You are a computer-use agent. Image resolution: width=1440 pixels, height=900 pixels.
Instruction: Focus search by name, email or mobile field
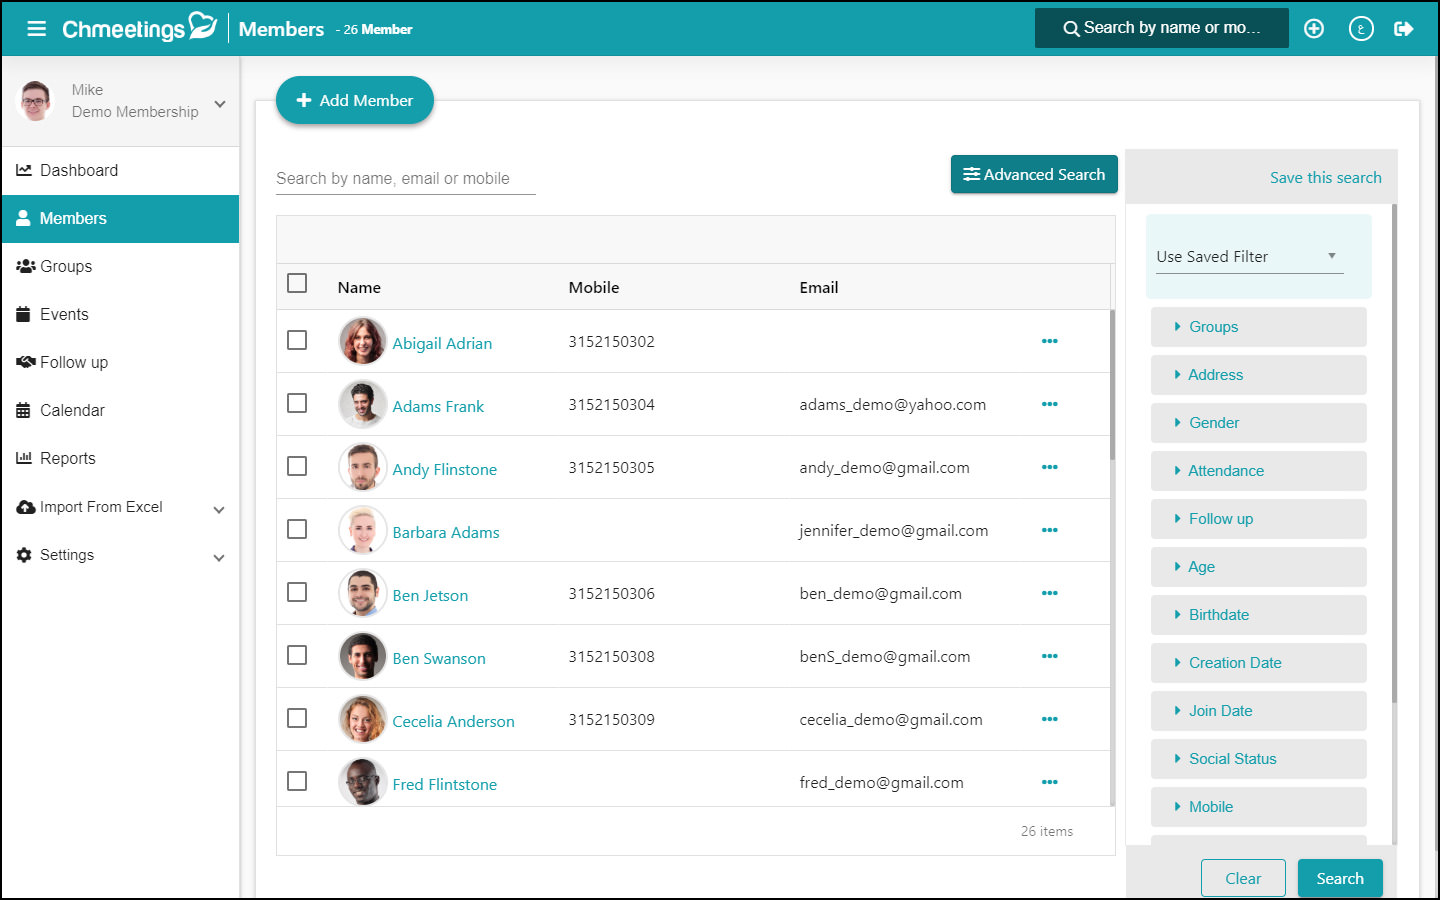[406, 179]
